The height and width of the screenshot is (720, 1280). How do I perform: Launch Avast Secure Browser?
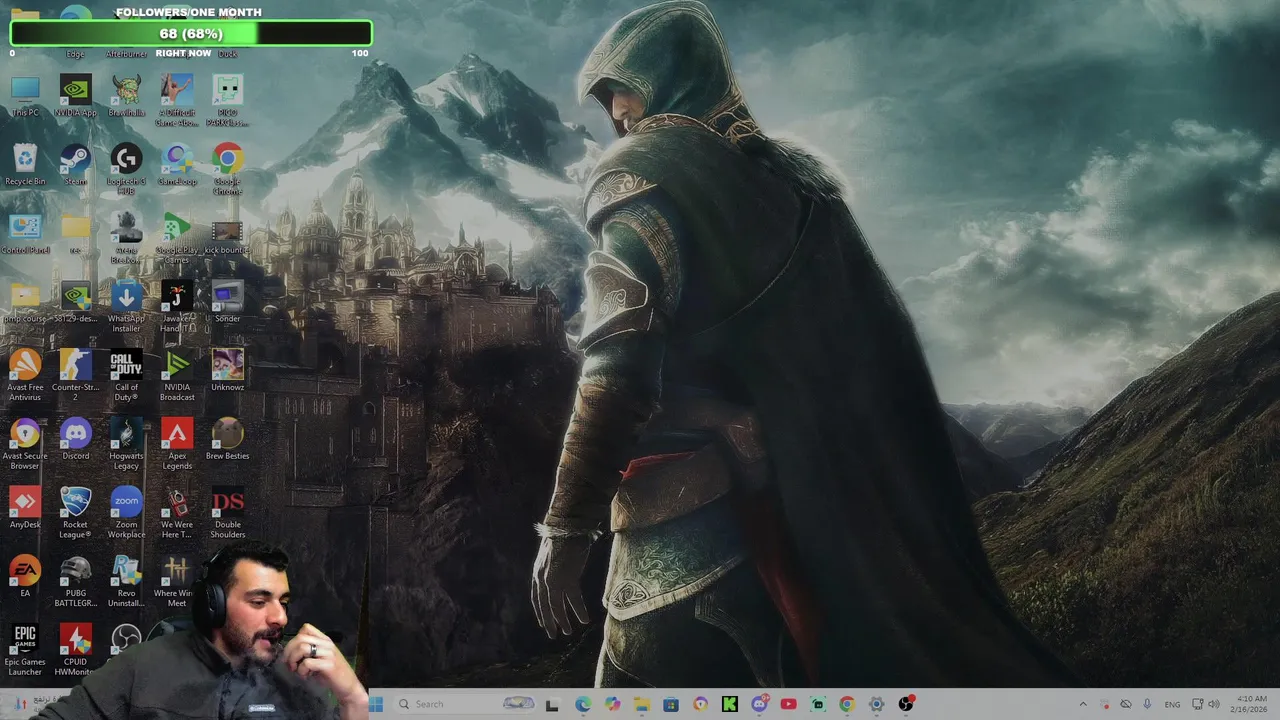tap(25, 445)
